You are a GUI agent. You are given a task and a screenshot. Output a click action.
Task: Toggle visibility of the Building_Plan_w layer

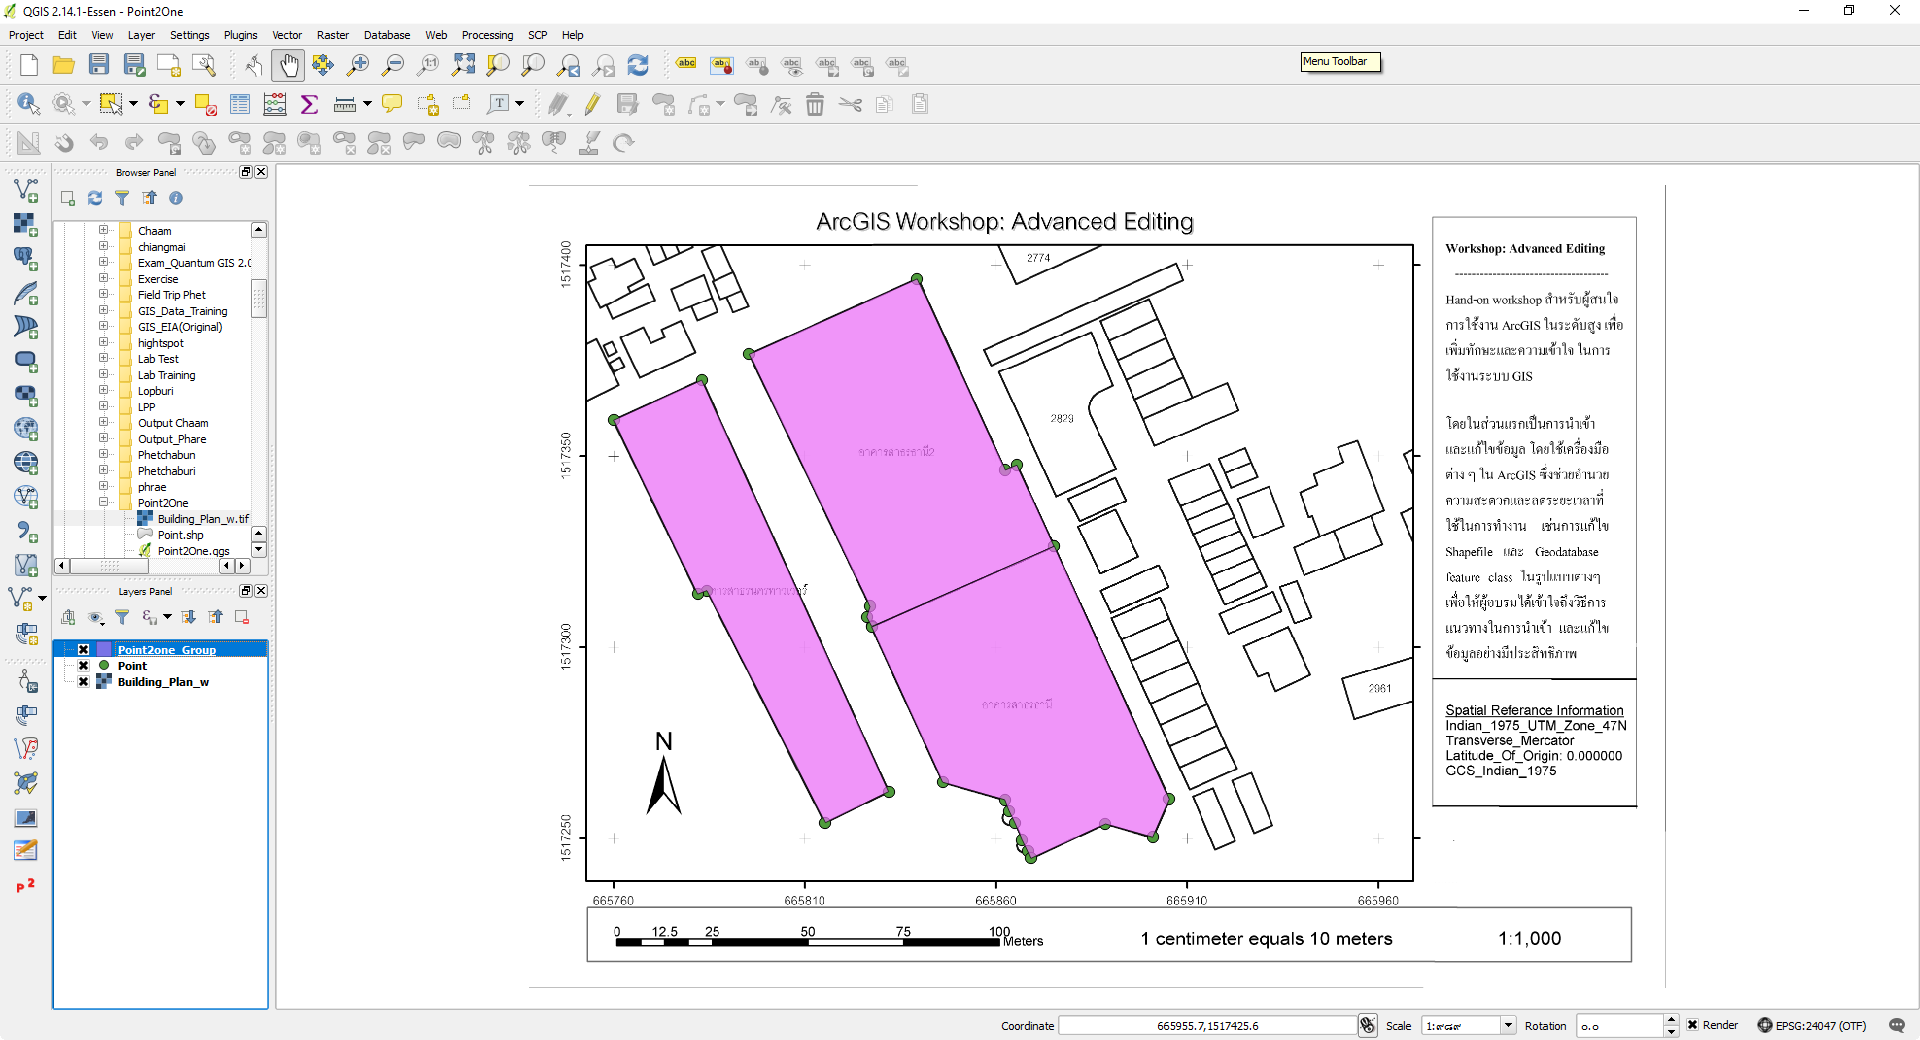pyautogui.click(x=84, y=682)
